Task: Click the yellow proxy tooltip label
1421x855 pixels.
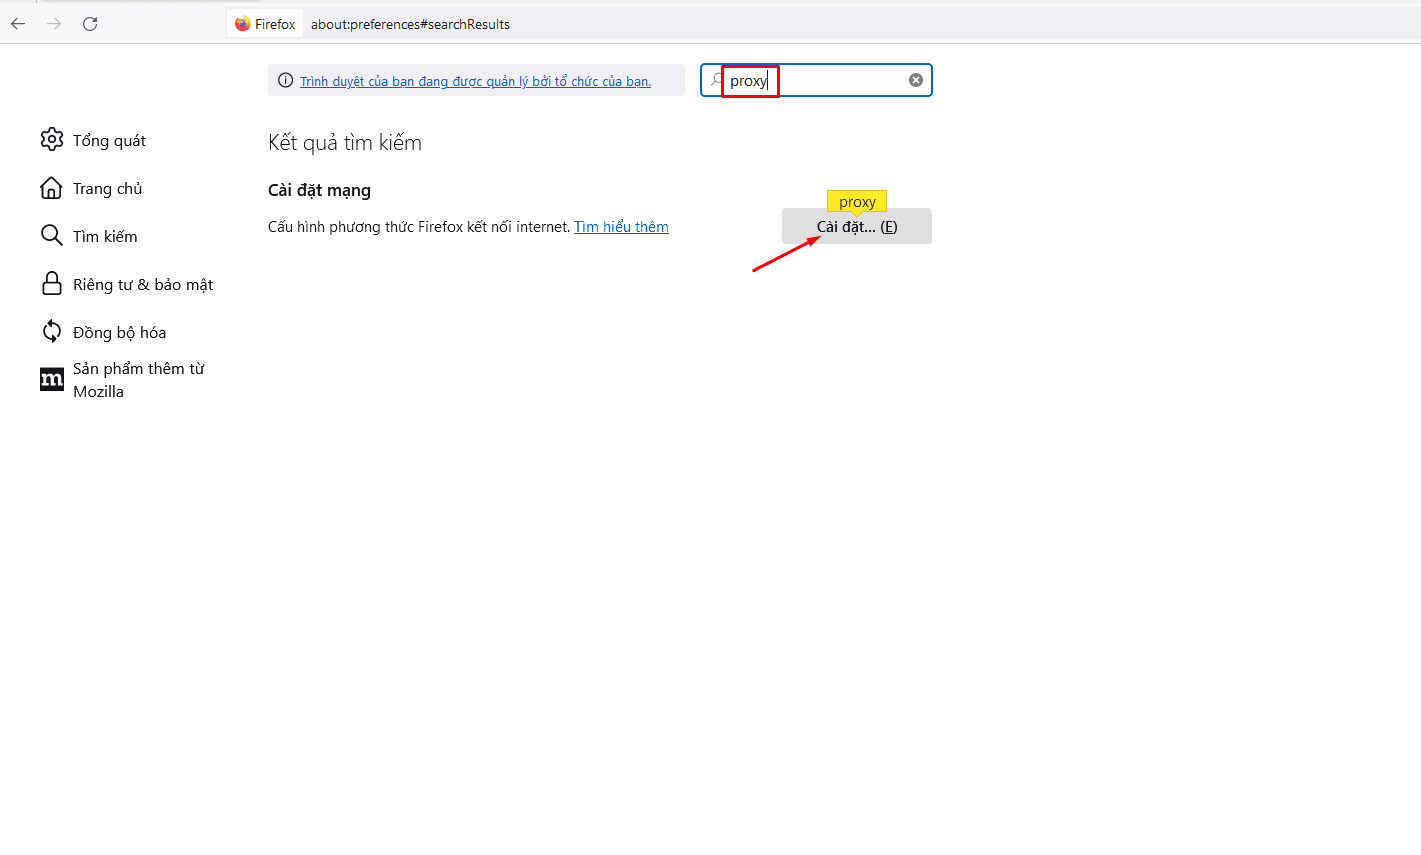Action: pos(857,201)
